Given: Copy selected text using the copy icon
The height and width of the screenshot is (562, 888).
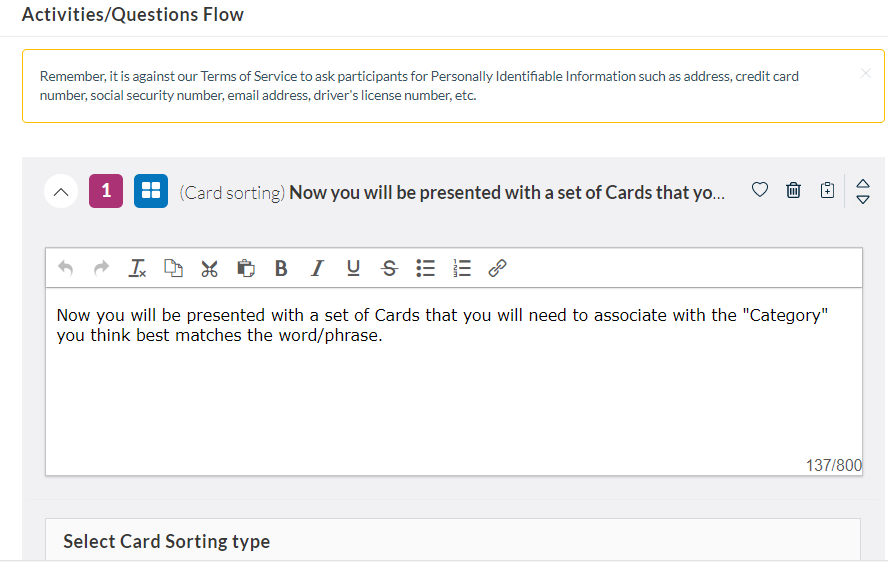Looking at the screenshot, I should pyautogui.click(x=173, y=268).
